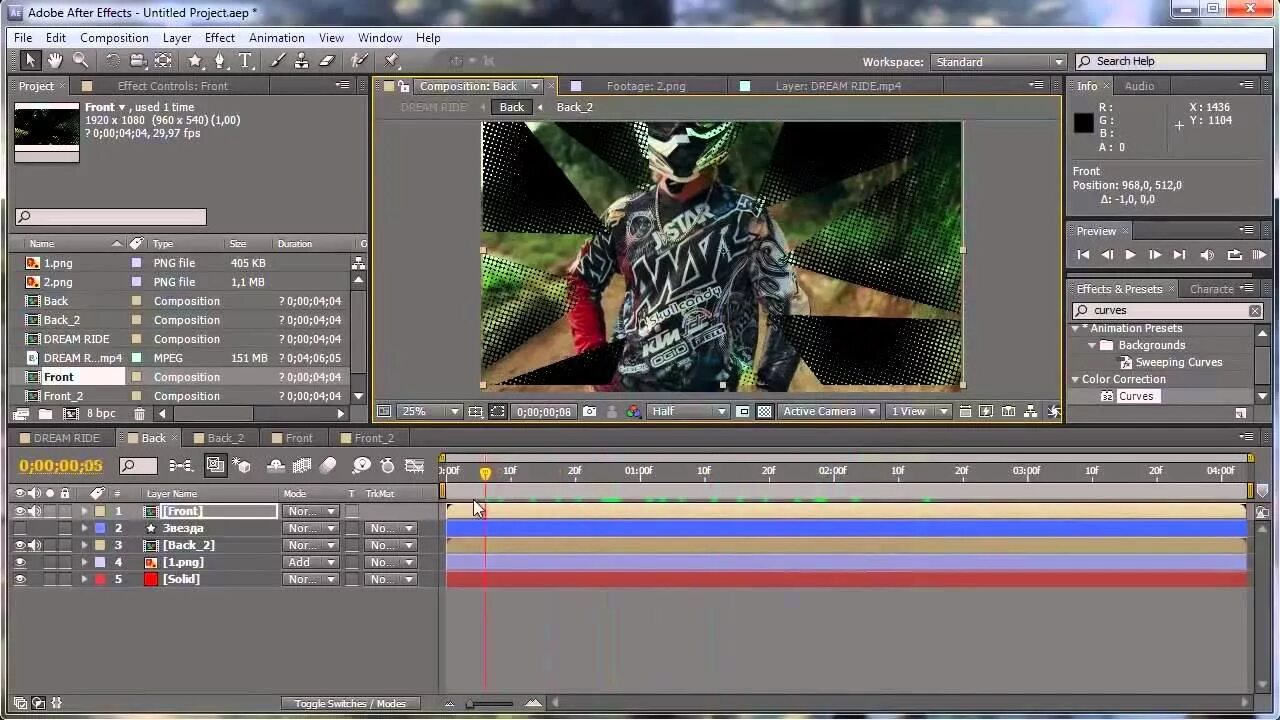The height and width of the screenshot is (720, 1280).
Task: Open the Half resolution dropdown
Action: point(688,411)
